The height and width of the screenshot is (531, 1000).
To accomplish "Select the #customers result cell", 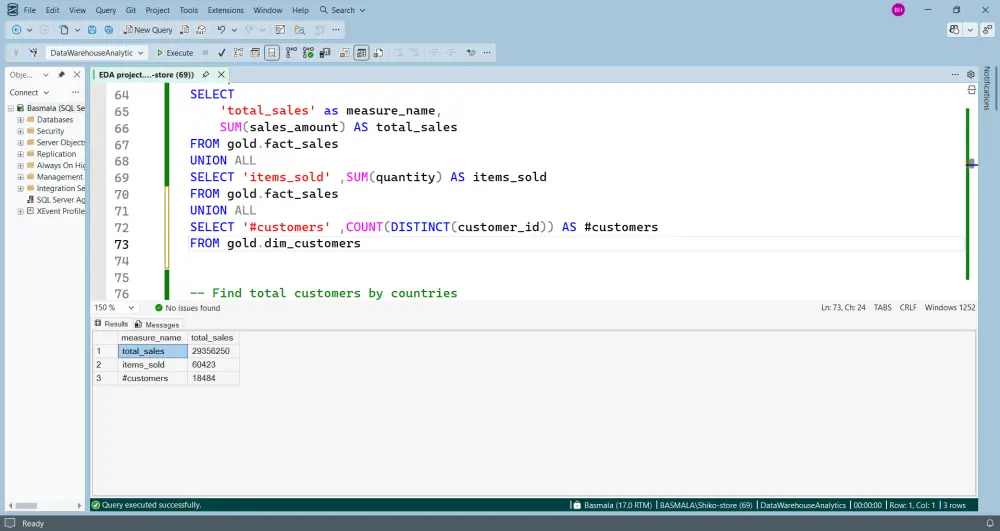I will pos(153,378).
